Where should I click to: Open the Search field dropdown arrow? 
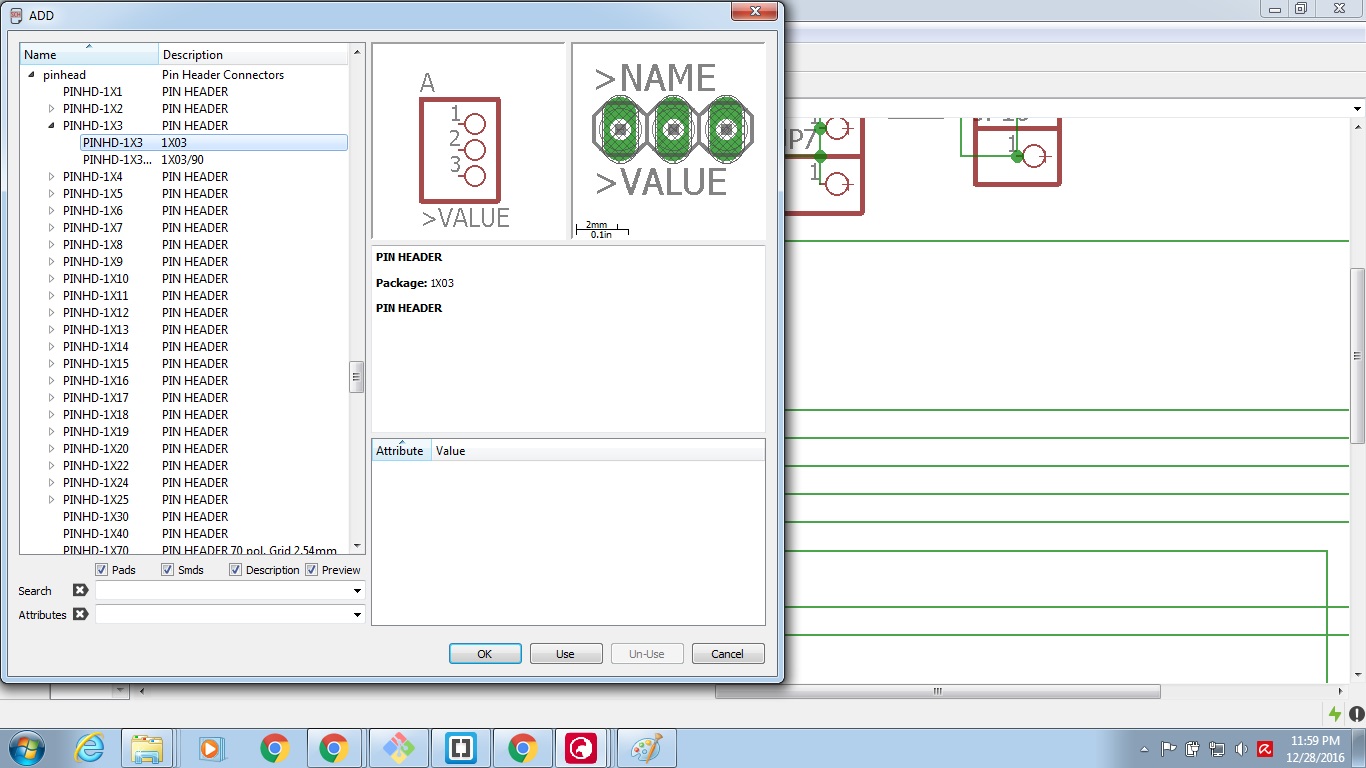358,591
